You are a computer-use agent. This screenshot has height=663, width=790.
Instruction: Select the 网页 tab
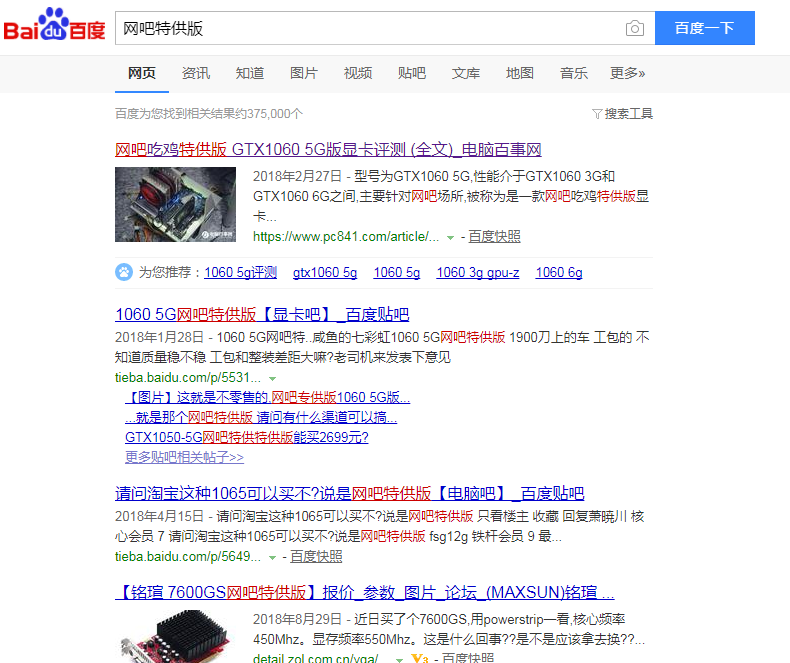[142, 74]
